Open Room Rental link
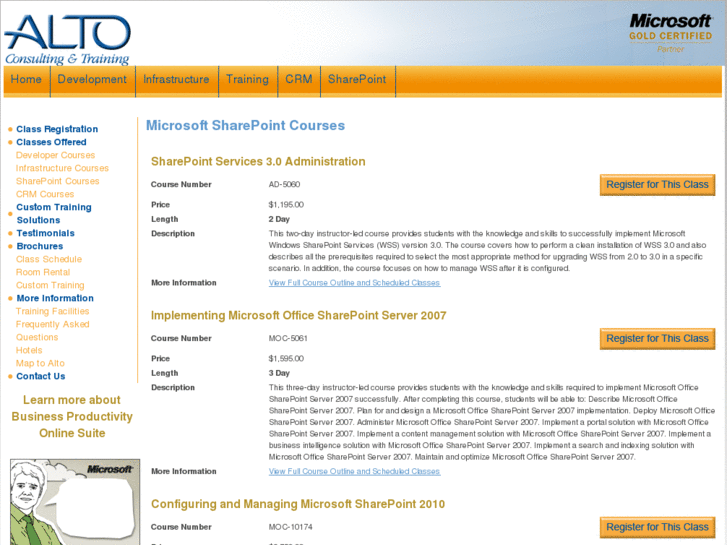727x545 pixels. [x=43, y=272]
